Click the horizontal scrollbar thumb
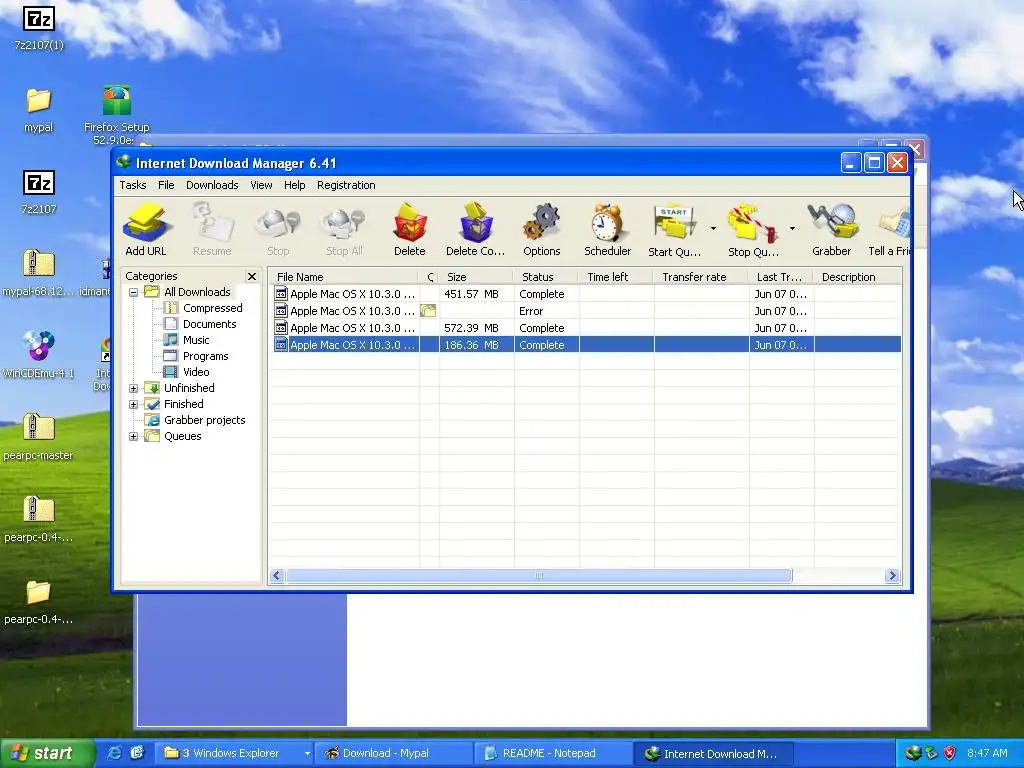1024x768 pixels. click(539, 575)
